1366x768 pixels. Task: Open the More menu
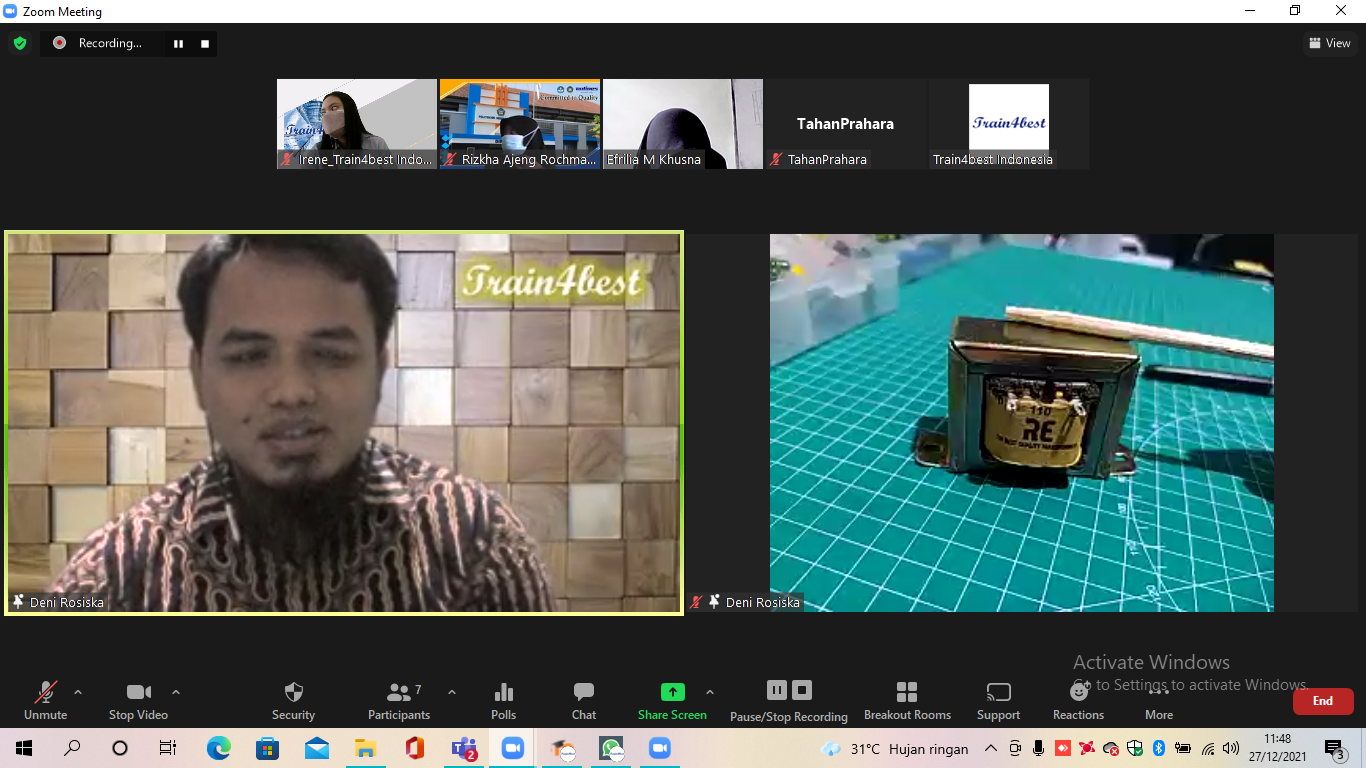point(1159,700)
